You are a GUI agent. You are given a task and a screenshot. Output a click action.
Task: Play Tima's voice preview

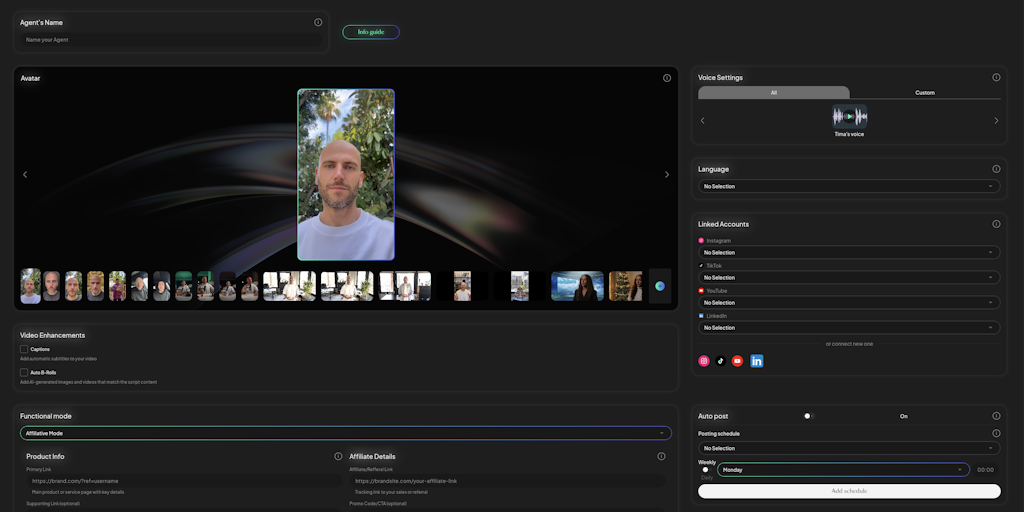point(849,116)
